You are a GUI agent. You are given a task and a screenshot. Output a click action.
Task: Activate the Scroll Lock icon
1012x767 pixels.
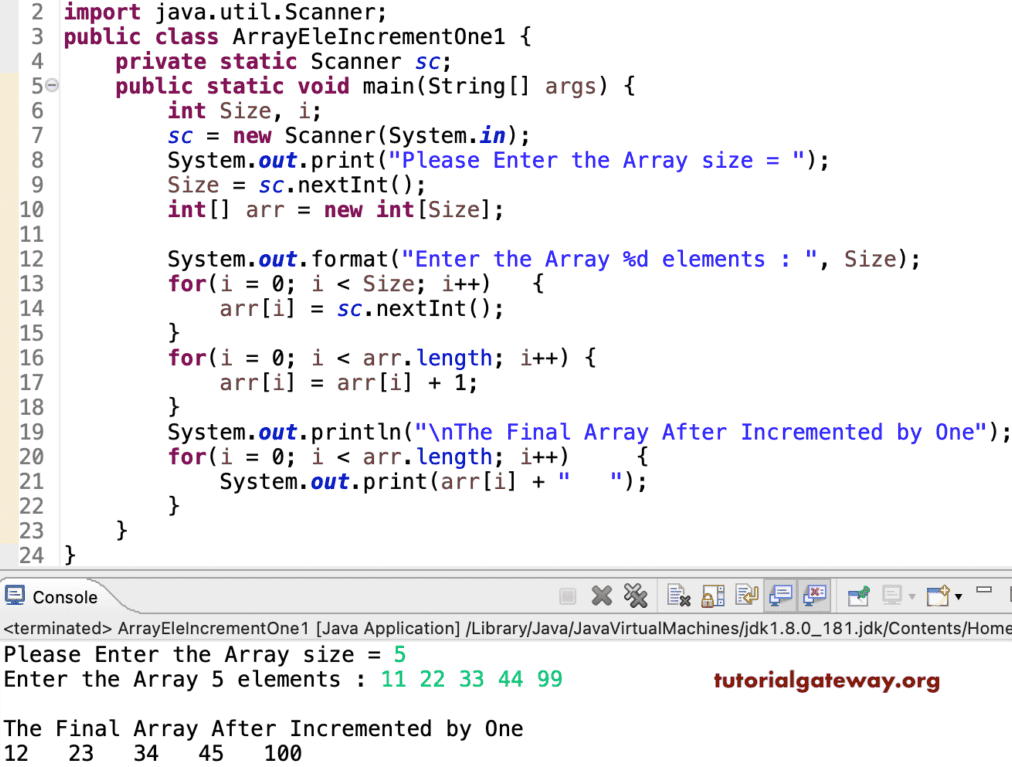[712, 596]
